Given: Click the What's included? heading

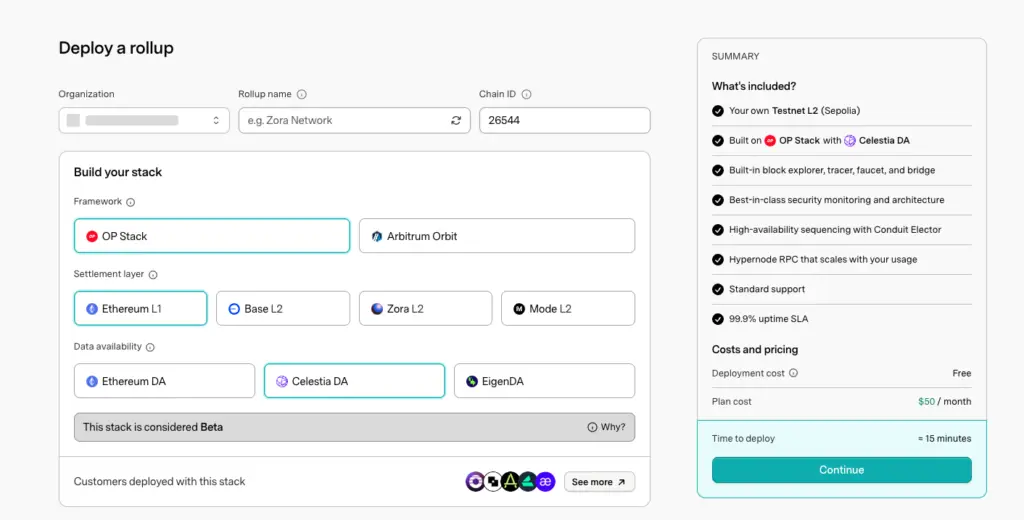Looking at the screenshot, I should tap(754, 86).
